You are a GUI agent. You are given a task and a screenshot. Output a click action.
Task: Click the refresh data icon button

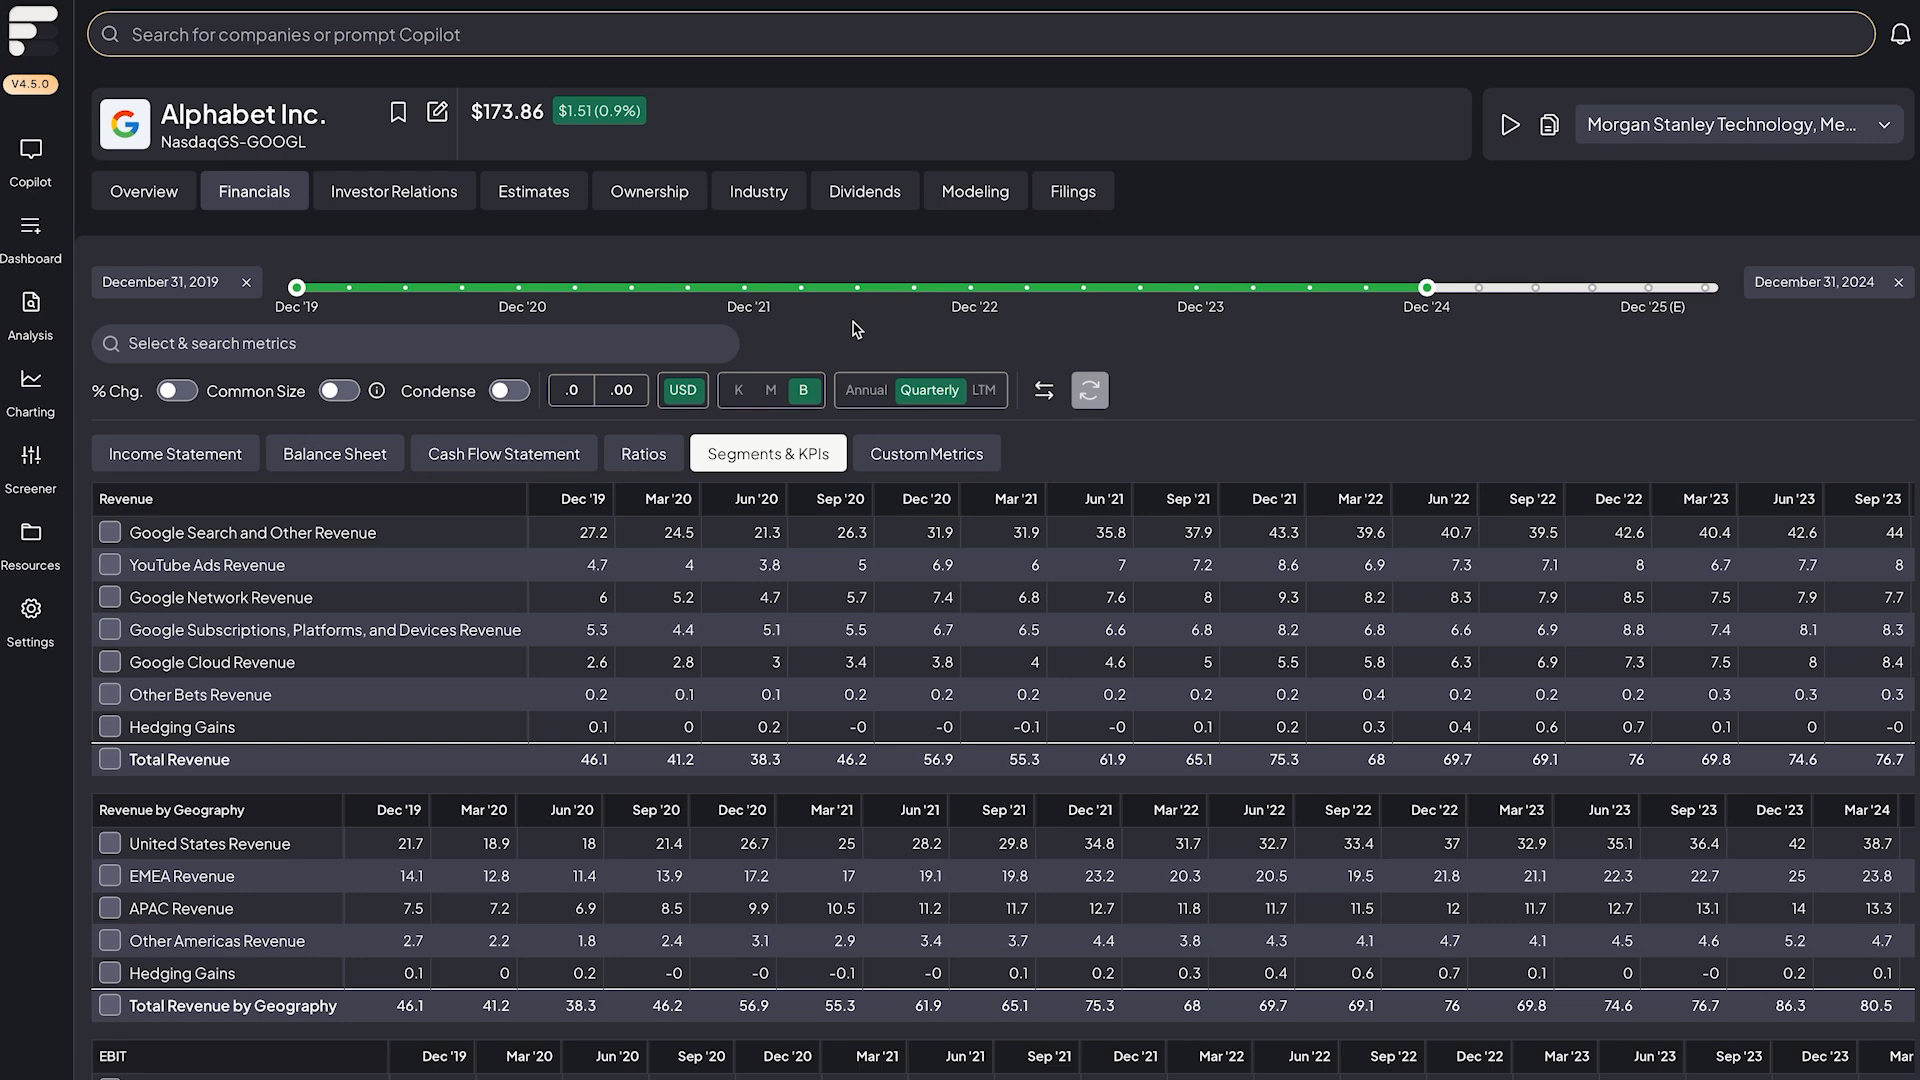1090,391
